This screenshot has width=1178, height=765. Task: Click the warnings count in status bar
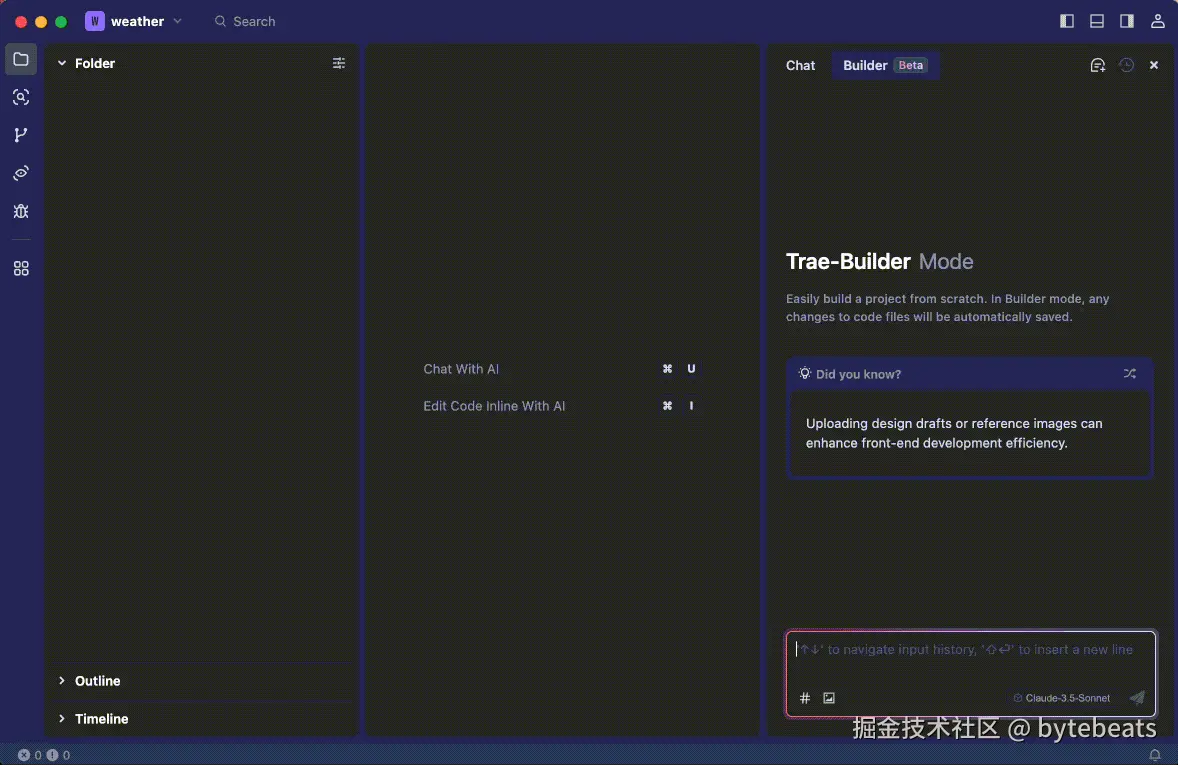coord(59,755)
